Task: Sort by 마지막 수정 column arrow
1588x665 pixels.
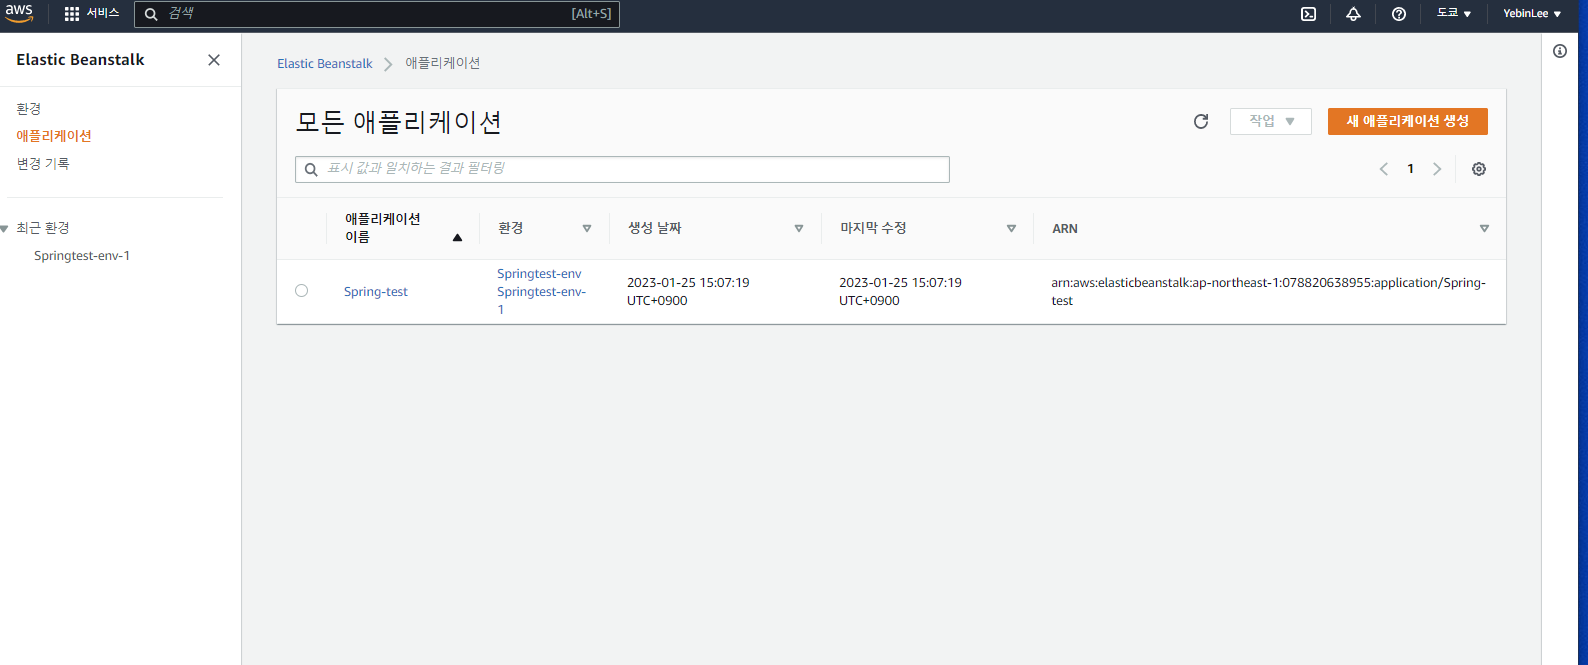Action: [x=1011, y=228]
